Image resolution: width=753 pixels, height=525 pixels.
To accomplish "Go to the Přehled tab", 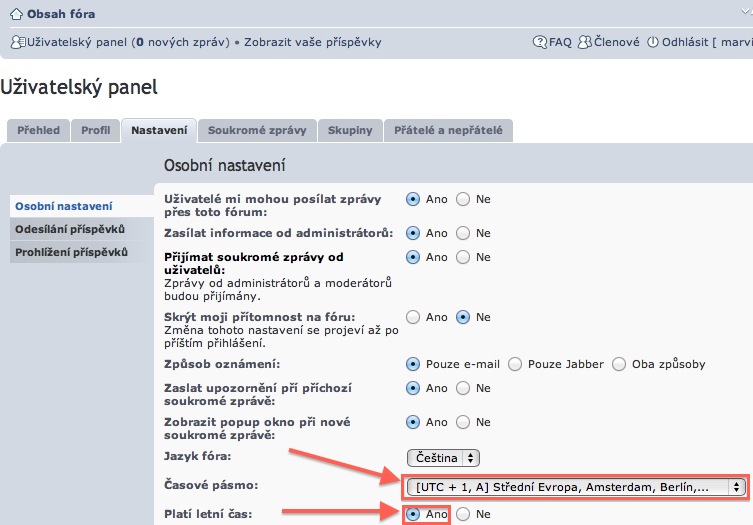I will [x=38, y=131].
